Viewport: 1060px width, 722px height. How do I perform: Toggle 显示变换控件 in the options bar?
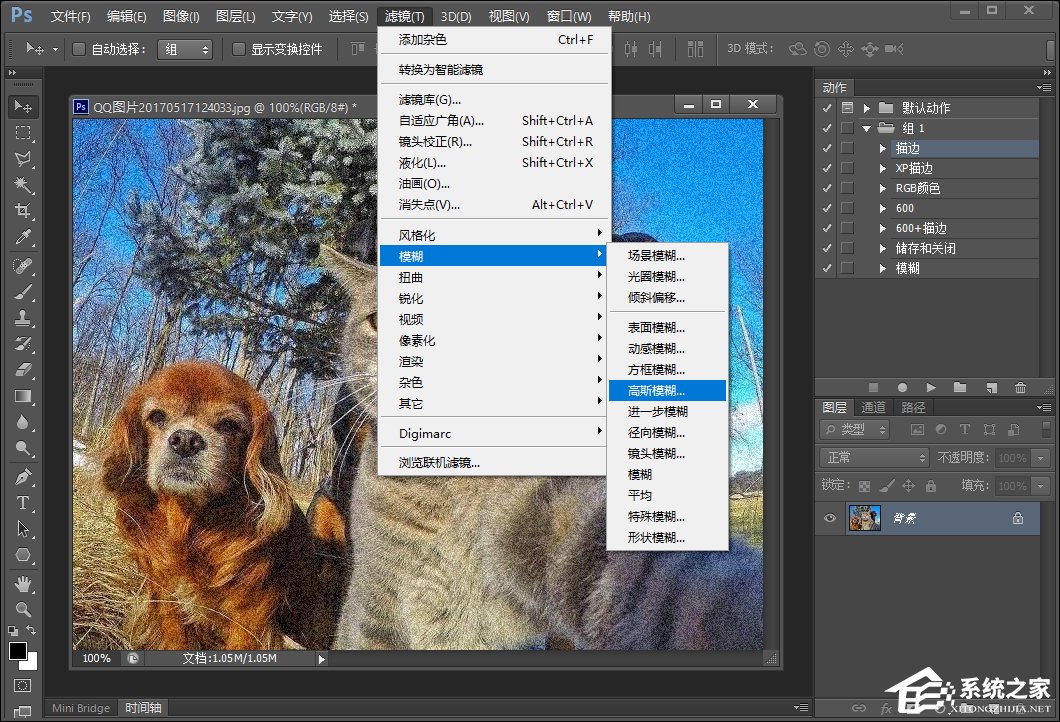pyautogui.click(x=238, y=49)
